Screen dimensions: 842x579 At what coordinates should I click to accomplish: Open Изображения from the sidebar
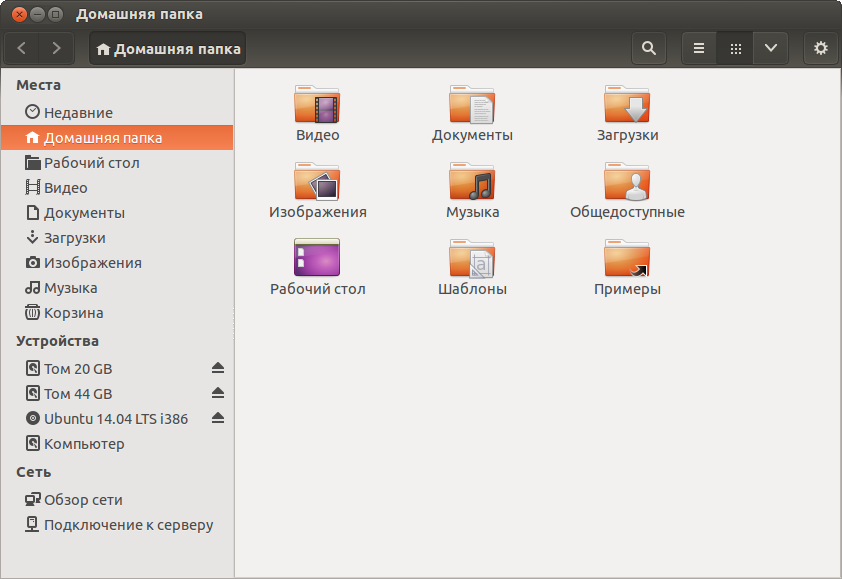click(x=117, y=263)
